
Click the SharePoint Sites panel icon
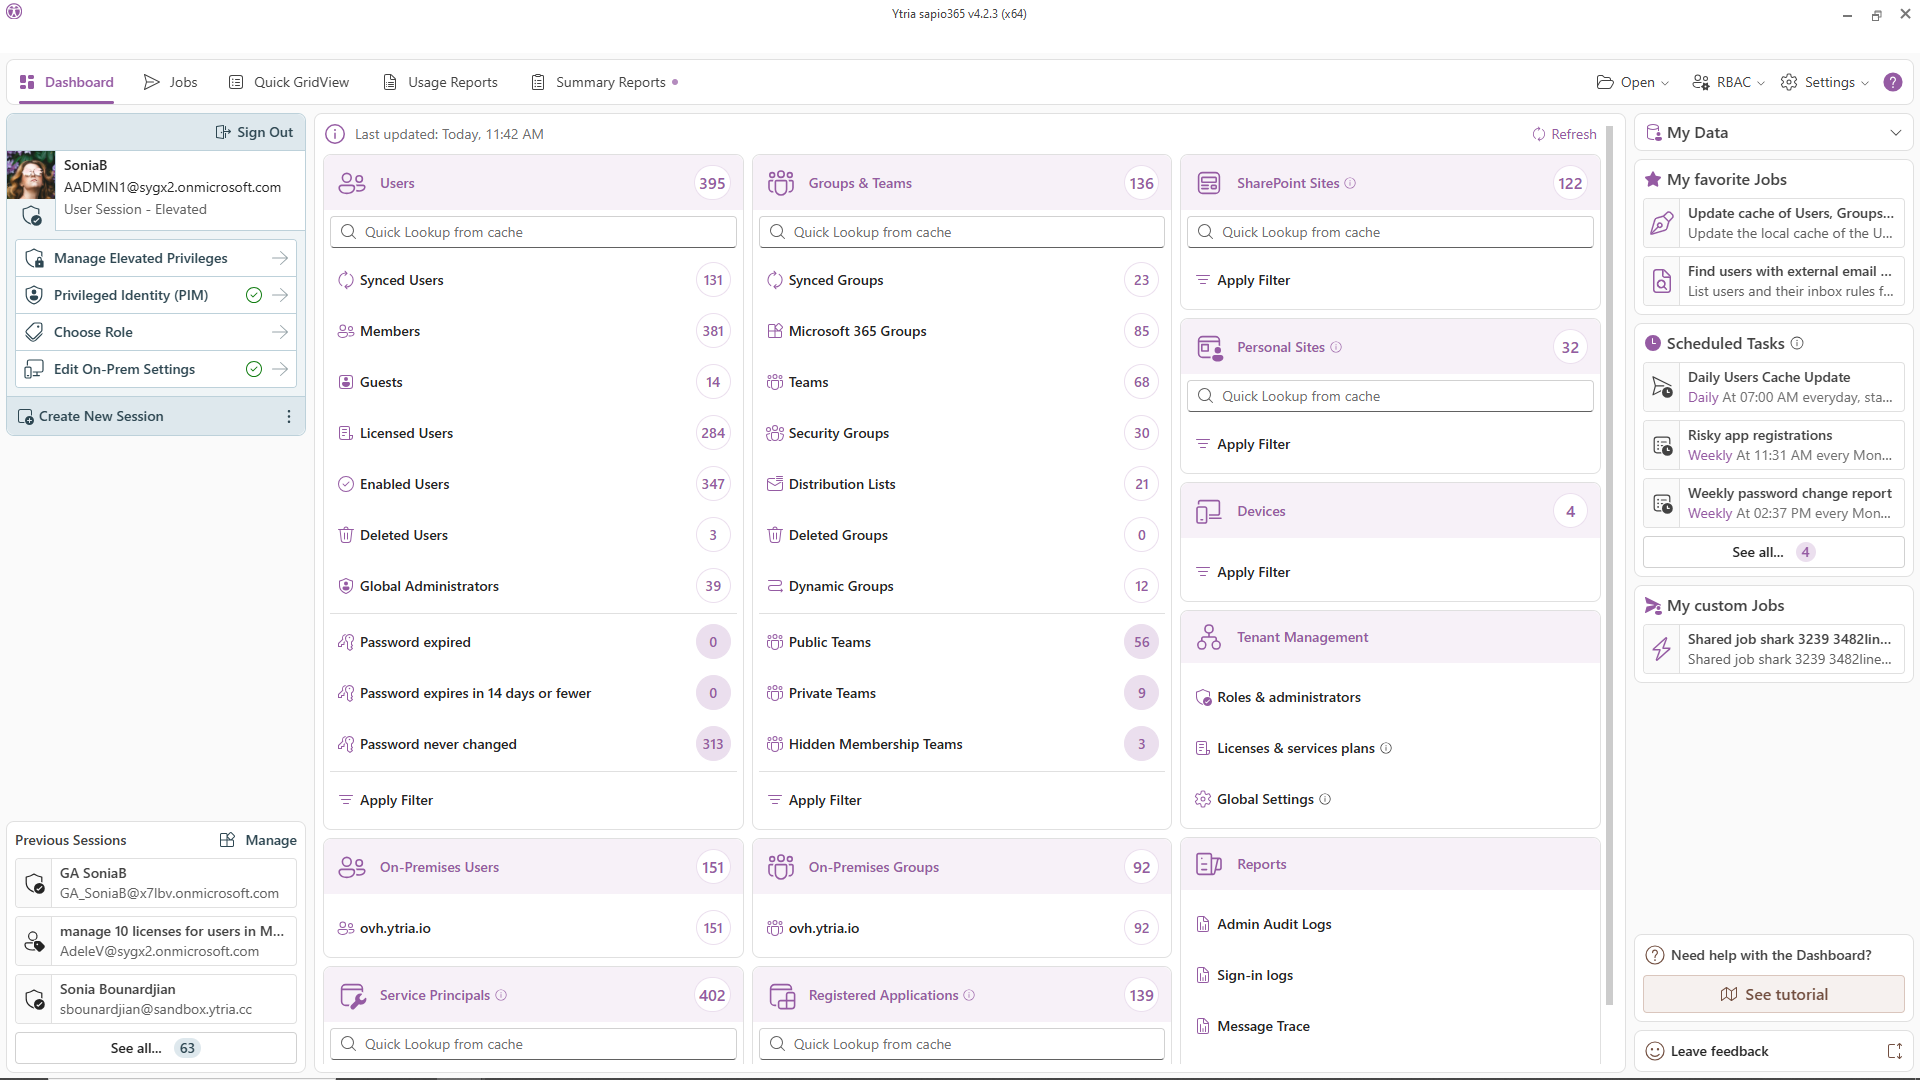click(1209, 183)
